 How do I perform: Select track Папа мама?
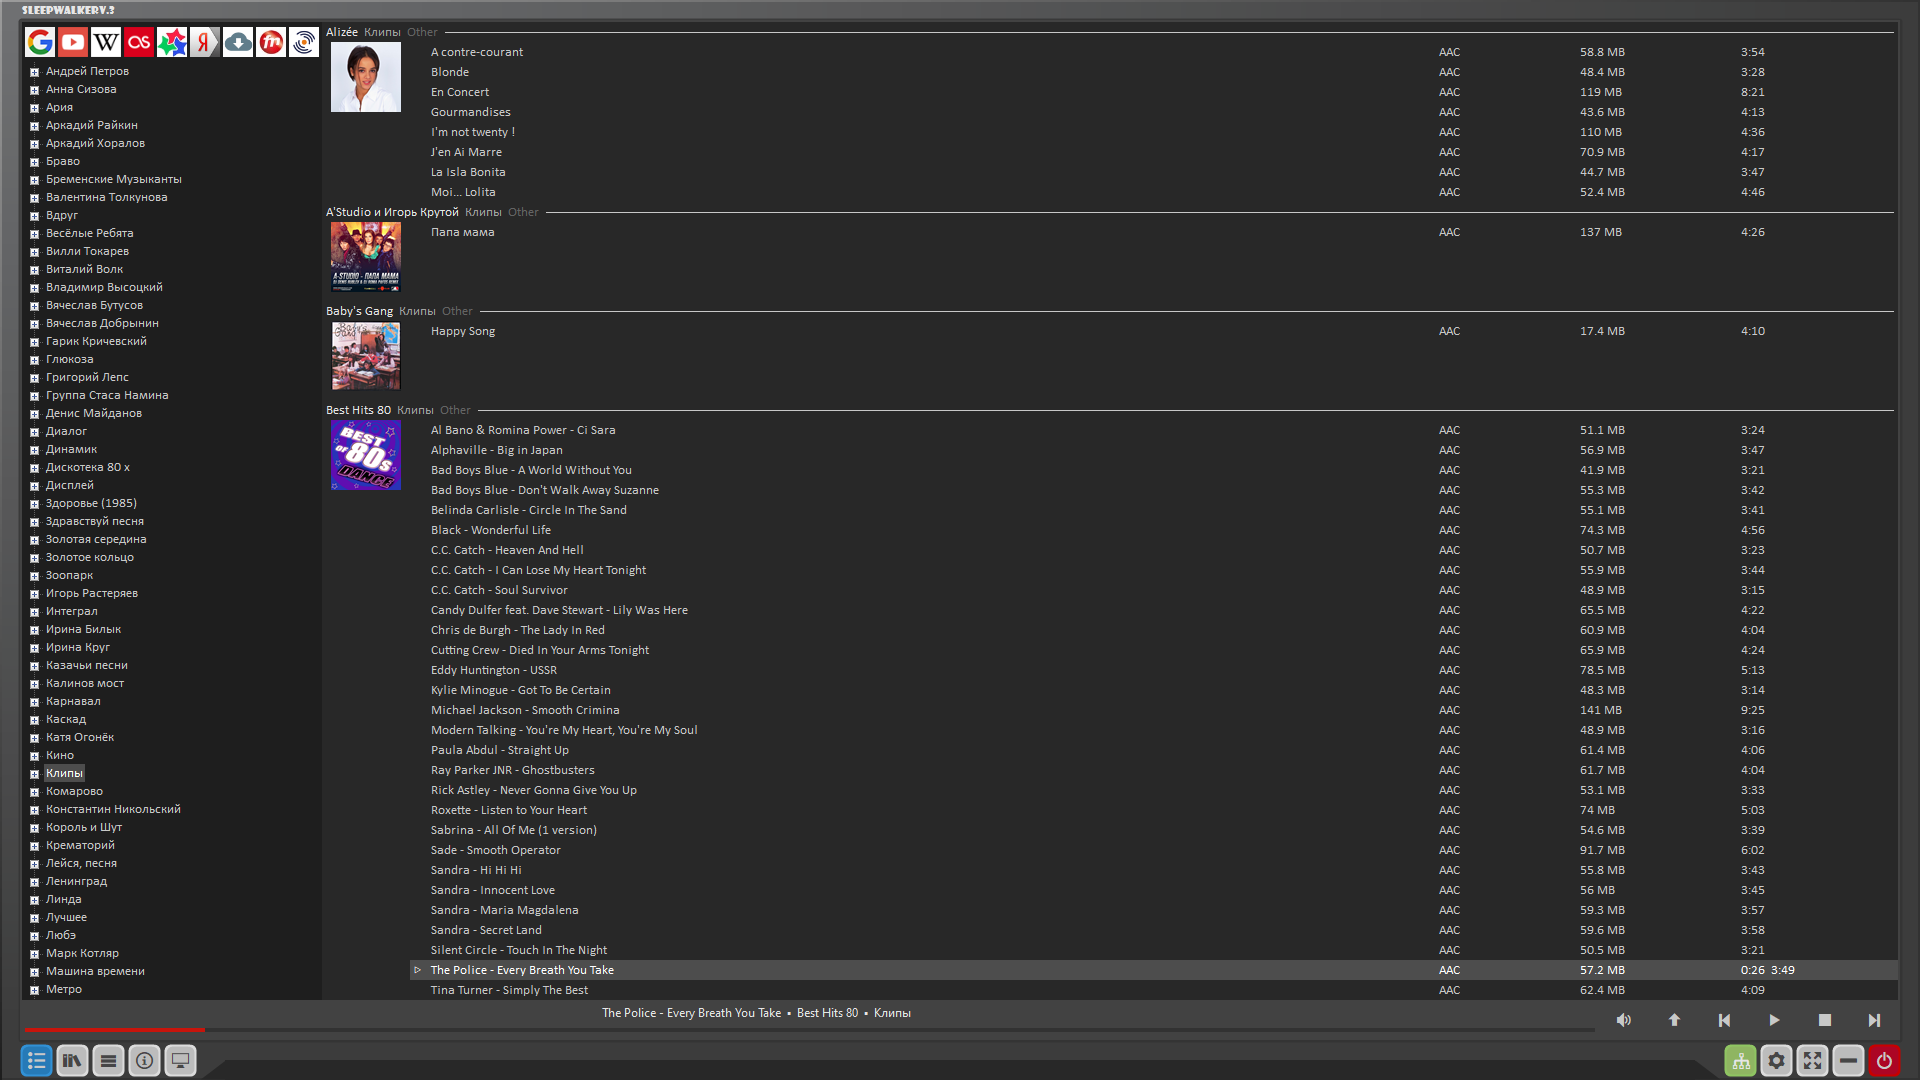tap(1154, 232)
